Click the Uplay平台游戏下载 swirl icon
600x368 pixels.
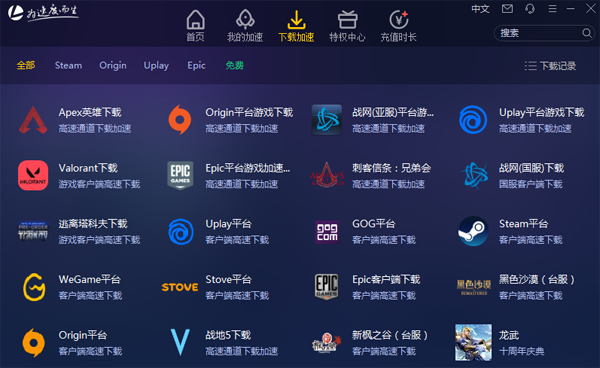(473, 120)
